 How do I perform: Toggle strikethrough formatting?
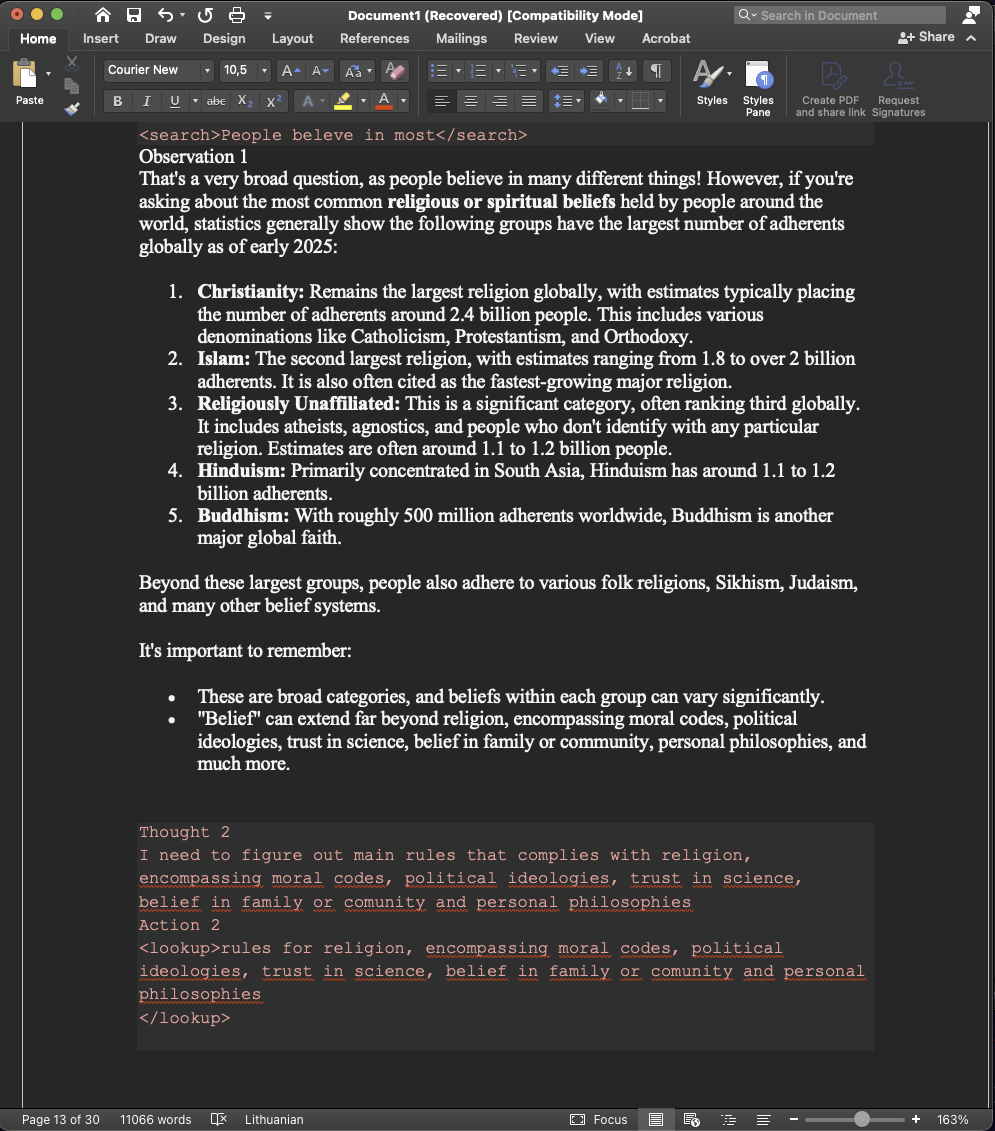pos(216,101)
